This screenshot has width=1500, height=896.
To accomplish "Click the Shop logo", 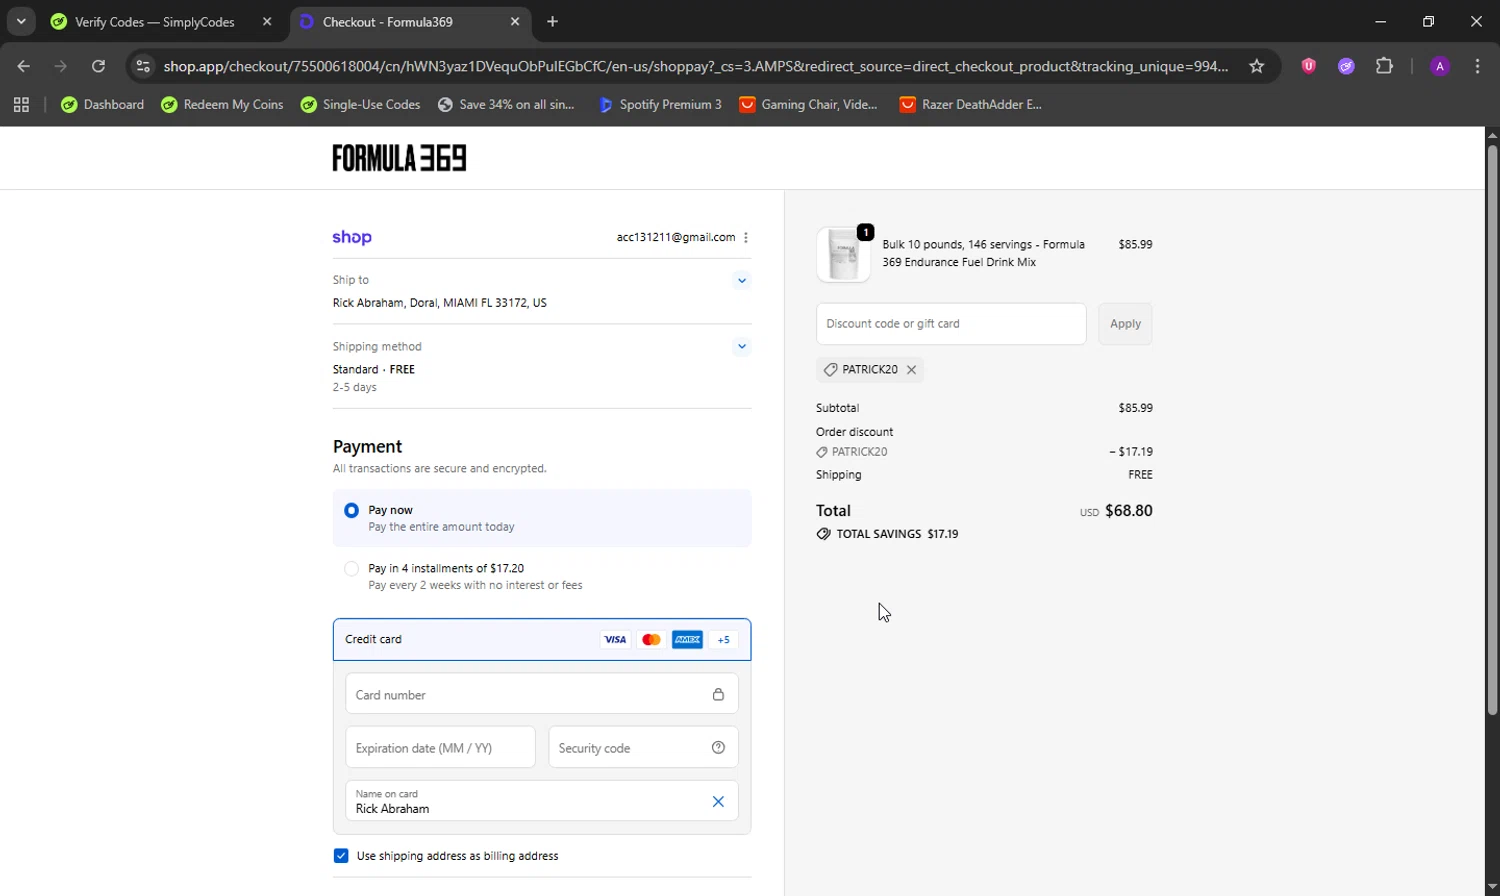I will click(x=352, y=237).
